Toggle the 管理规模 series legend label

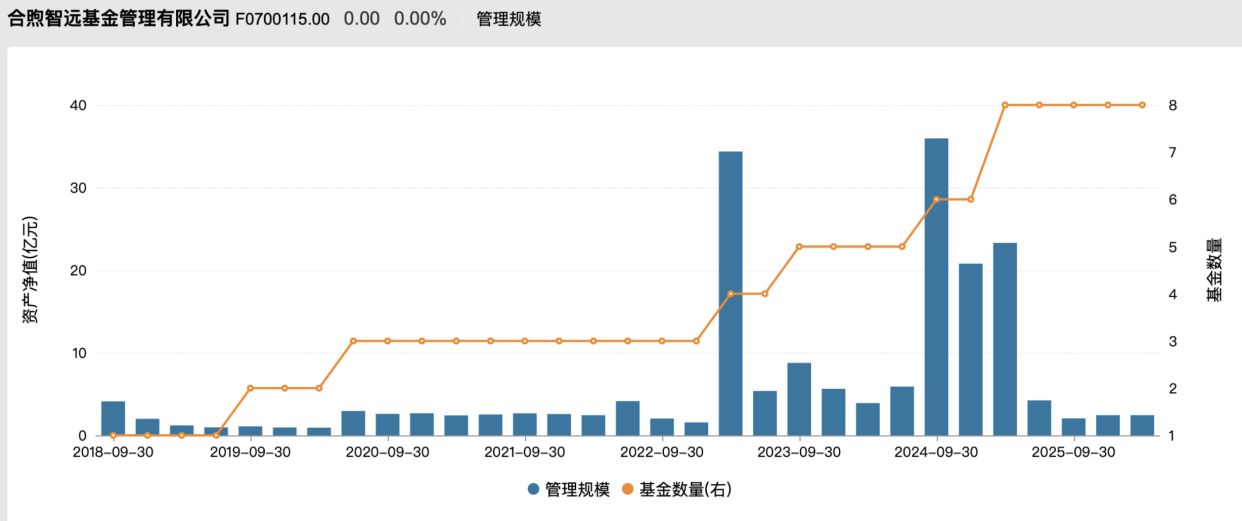pos(577,490)
